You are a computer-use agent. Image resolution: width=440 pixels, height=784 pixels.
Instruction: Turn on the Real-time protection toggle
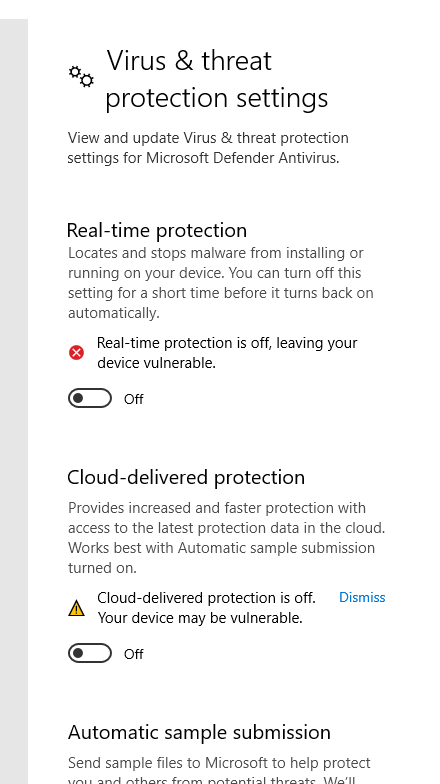(x=90, y=398)
